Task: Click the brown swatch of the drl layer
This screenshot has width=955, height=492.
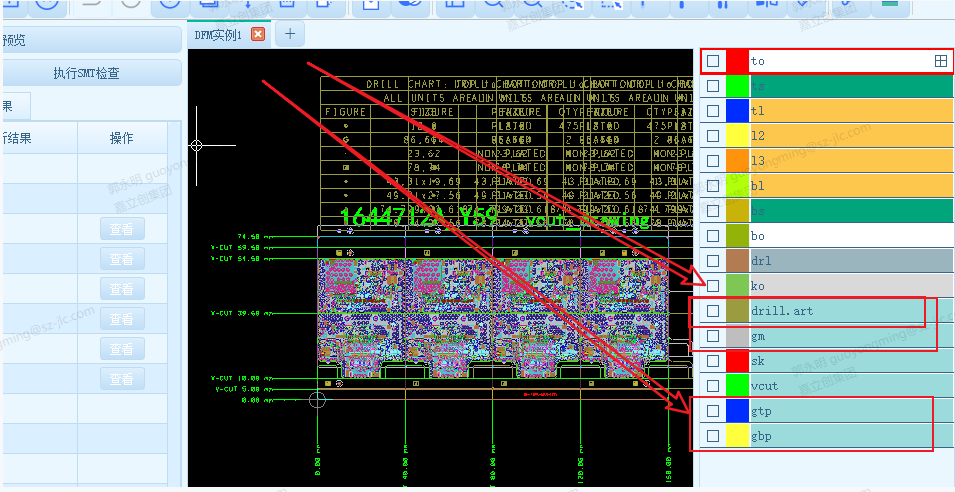Action: pyautogui.click(x=737, y=261)
